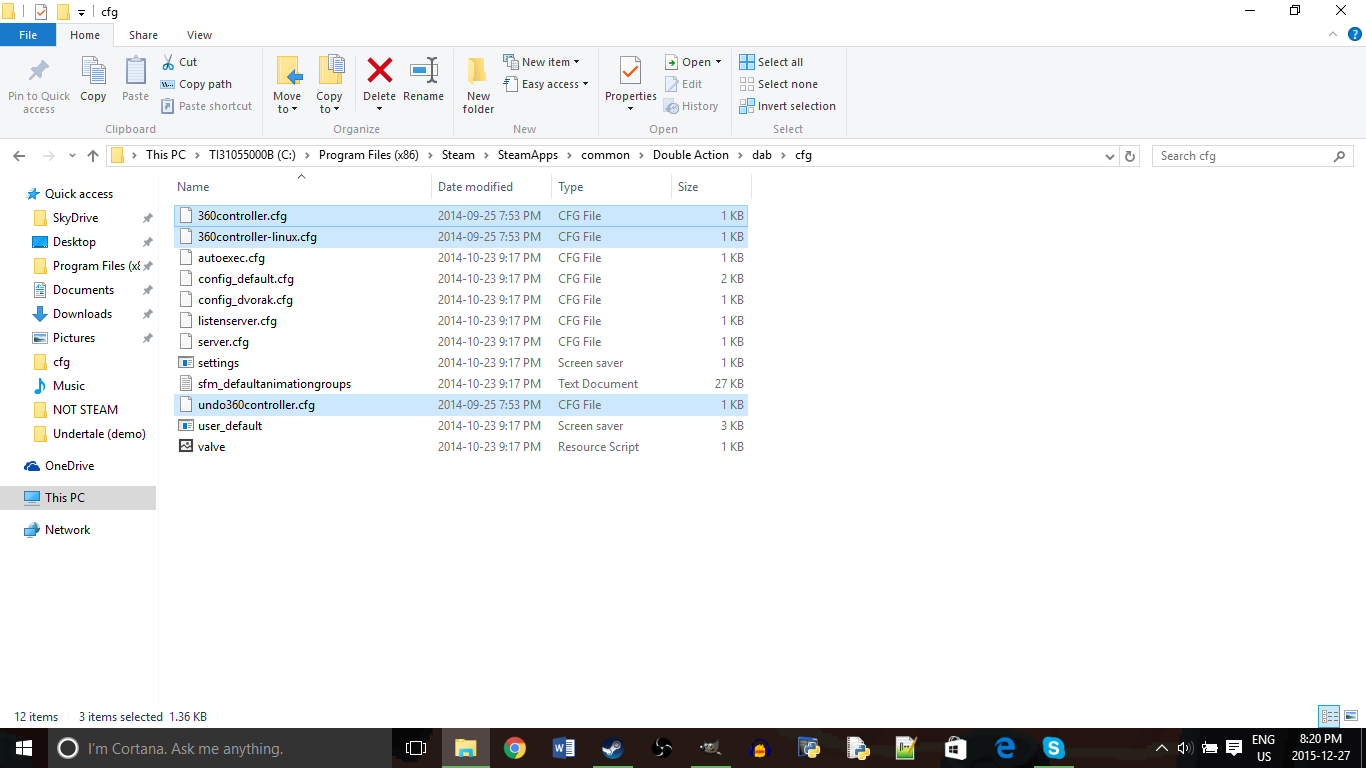This screenshot has width=1366, height=768.
Task: Open Microsoft Edge on taskbar
Action: 1005,748
